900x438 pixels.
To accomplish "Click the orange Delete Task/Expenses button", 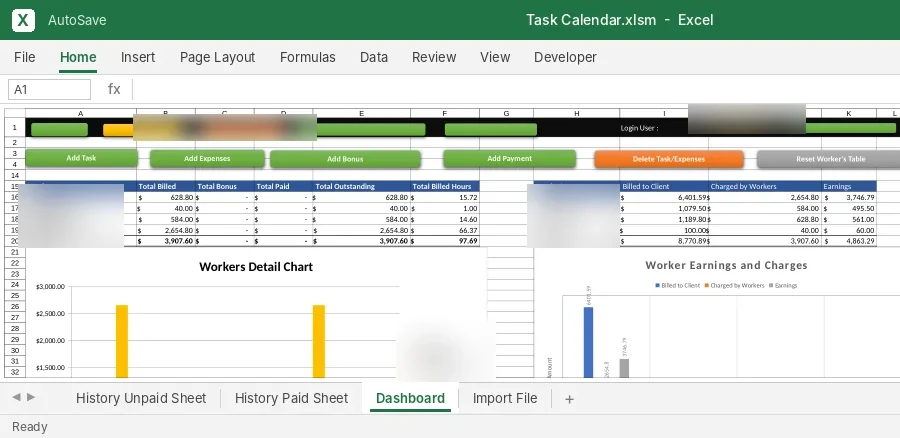I will [669, 159].
